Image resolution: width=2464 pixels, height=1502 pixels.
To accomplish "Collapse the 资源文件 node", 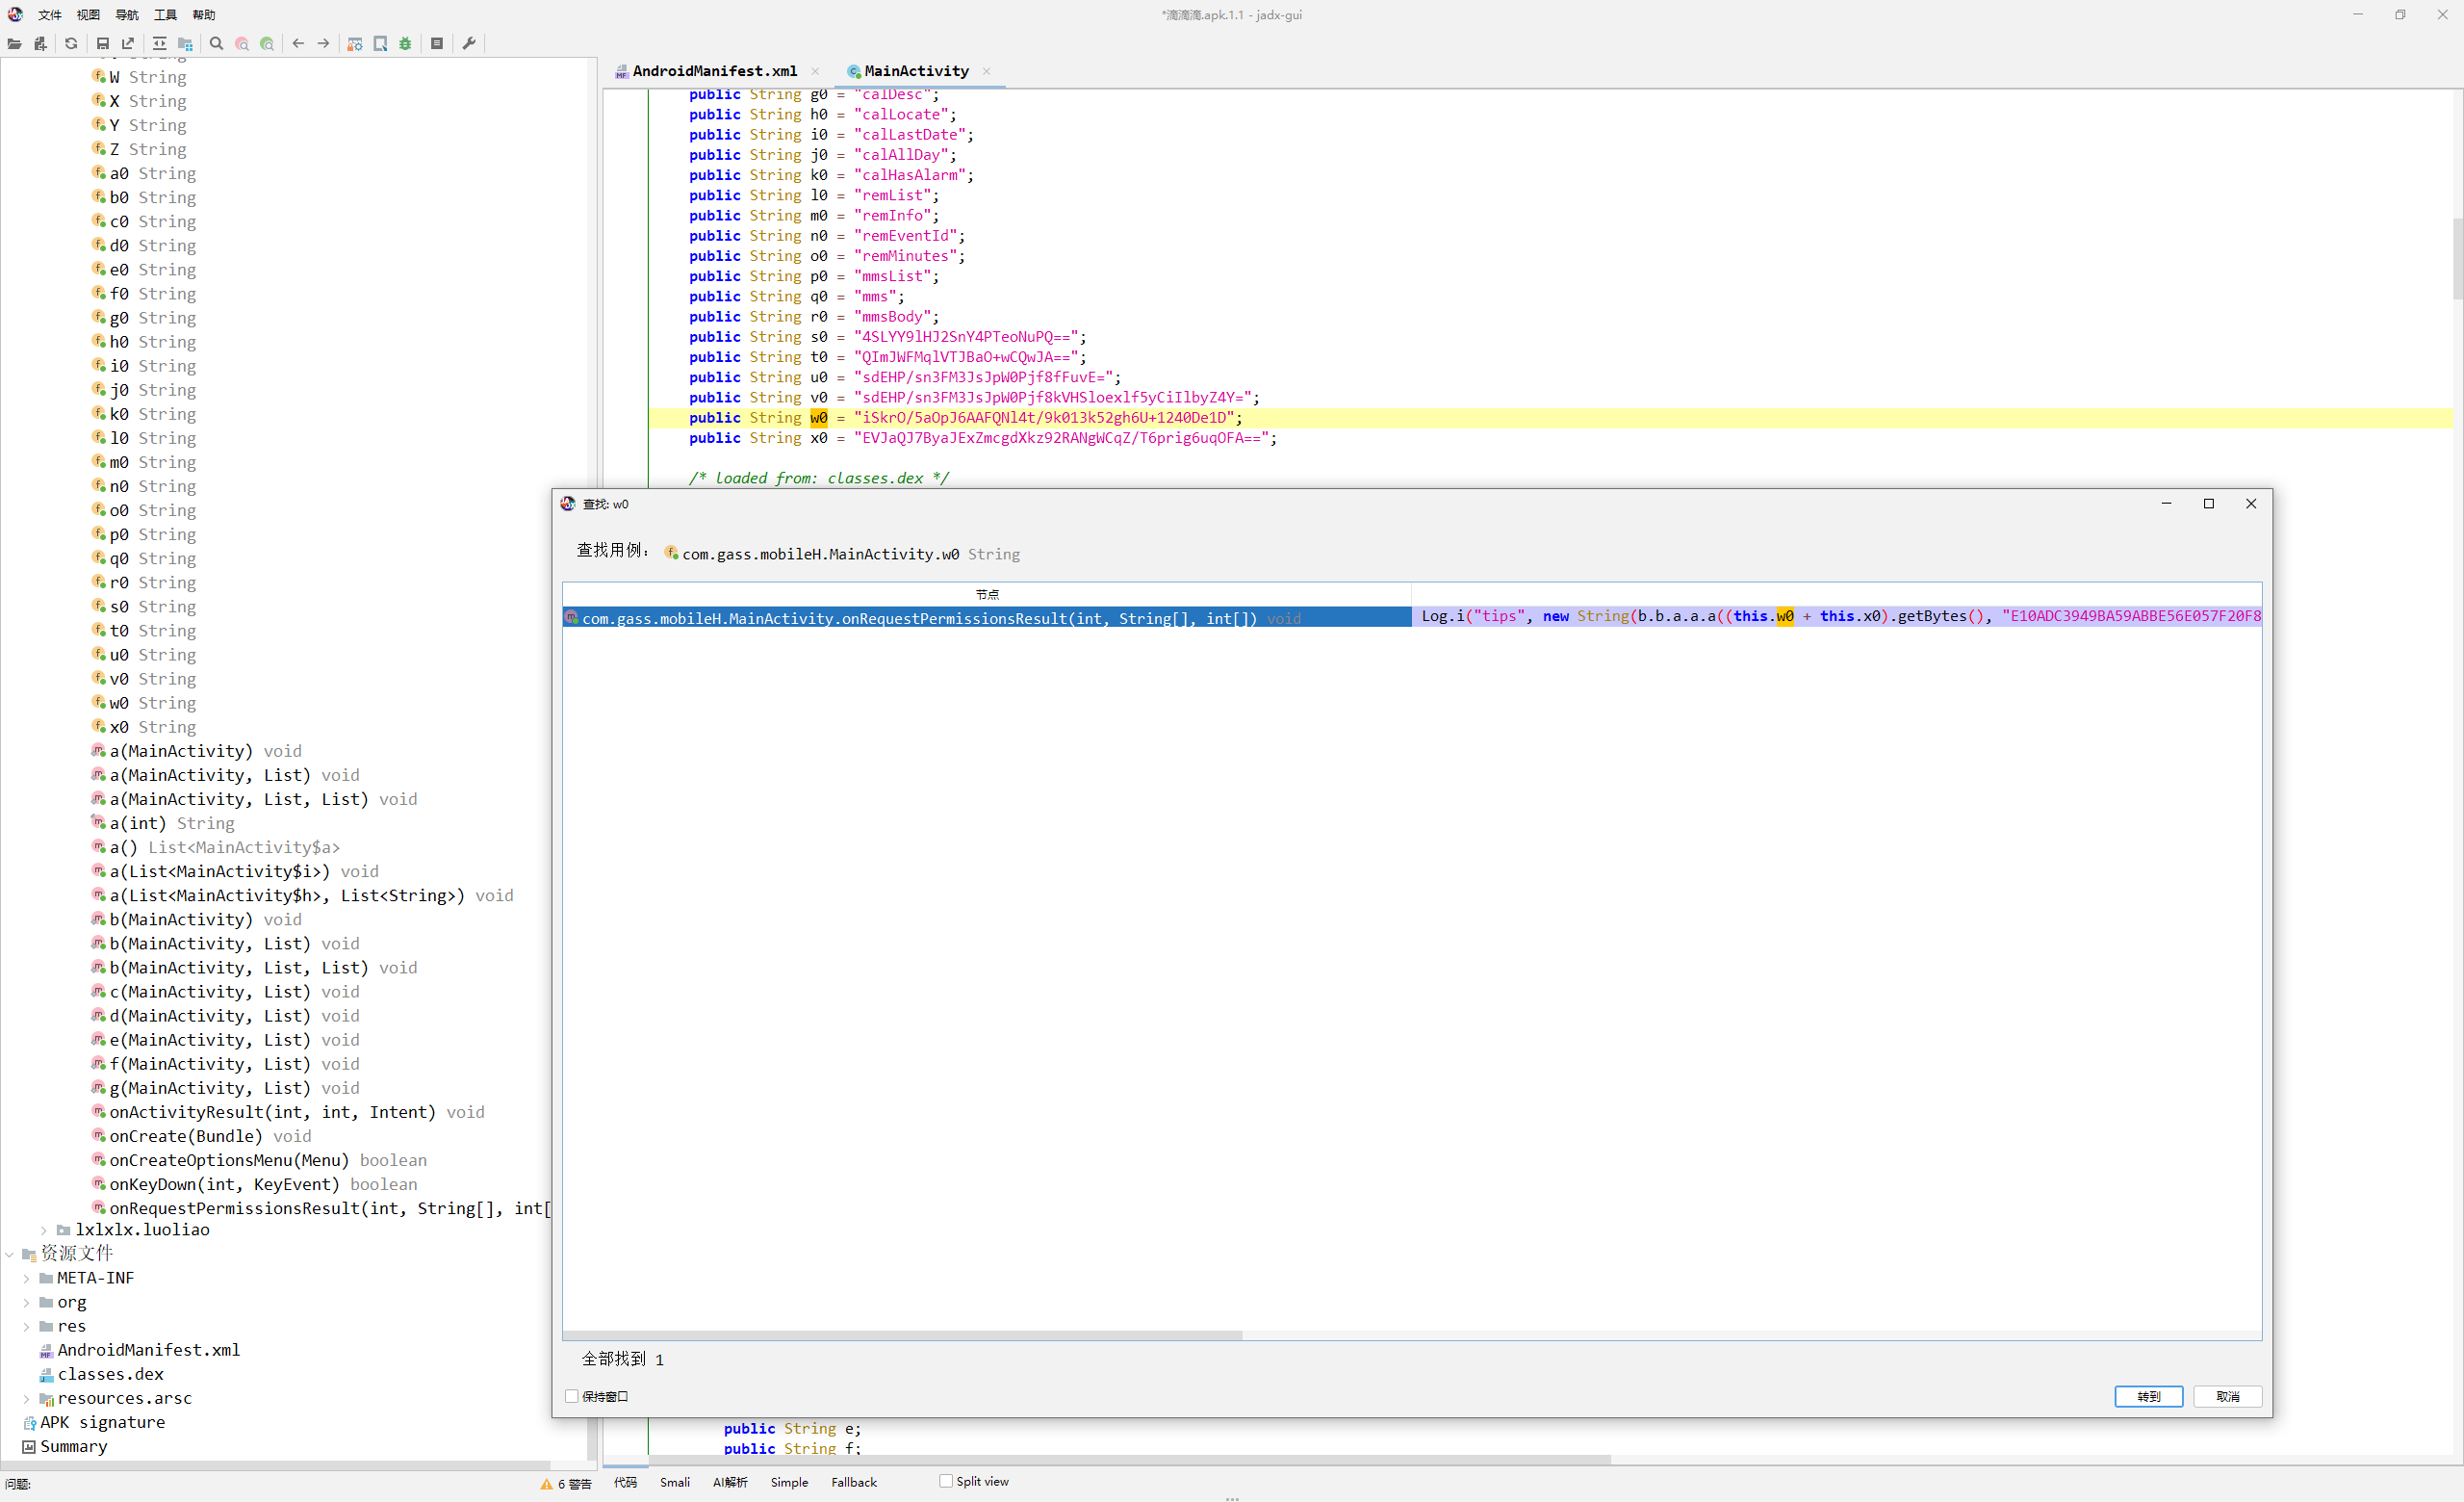I will click(10, 1254).
